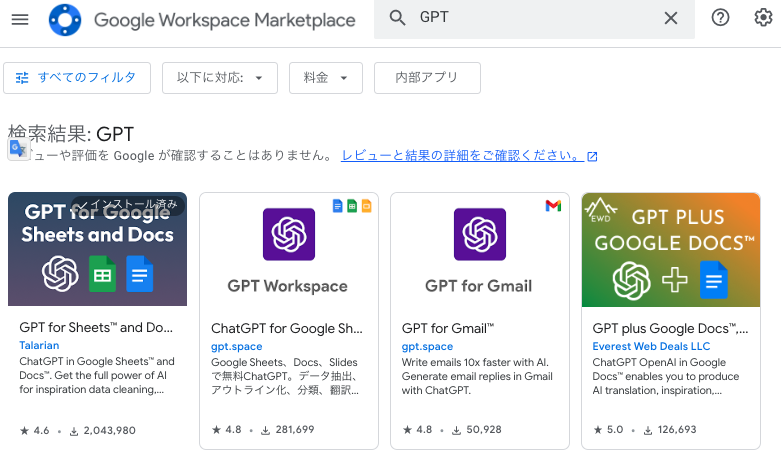This screenshot has width=781, height=455.
Task: Click the 4.6 star rating on Talarian card
Action: click(x=34, y=431)
